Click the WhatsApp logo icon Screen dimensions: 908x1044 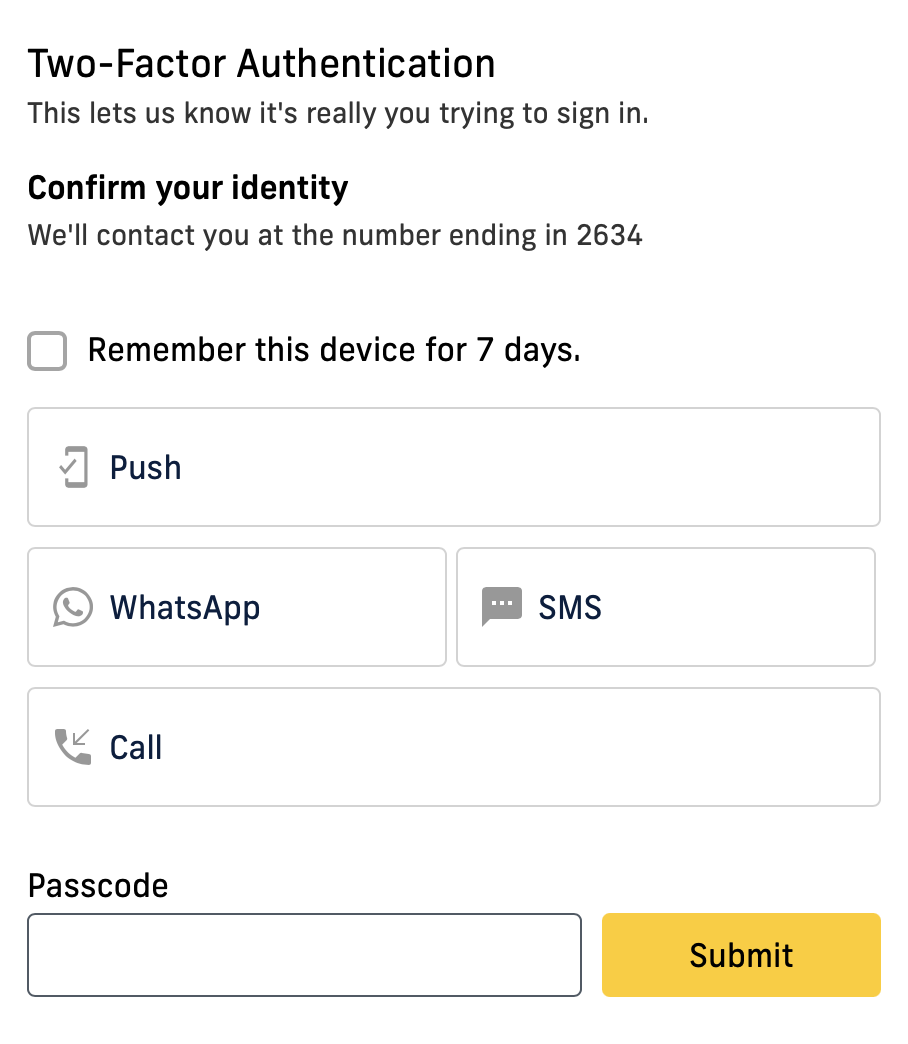coord(72,607)
